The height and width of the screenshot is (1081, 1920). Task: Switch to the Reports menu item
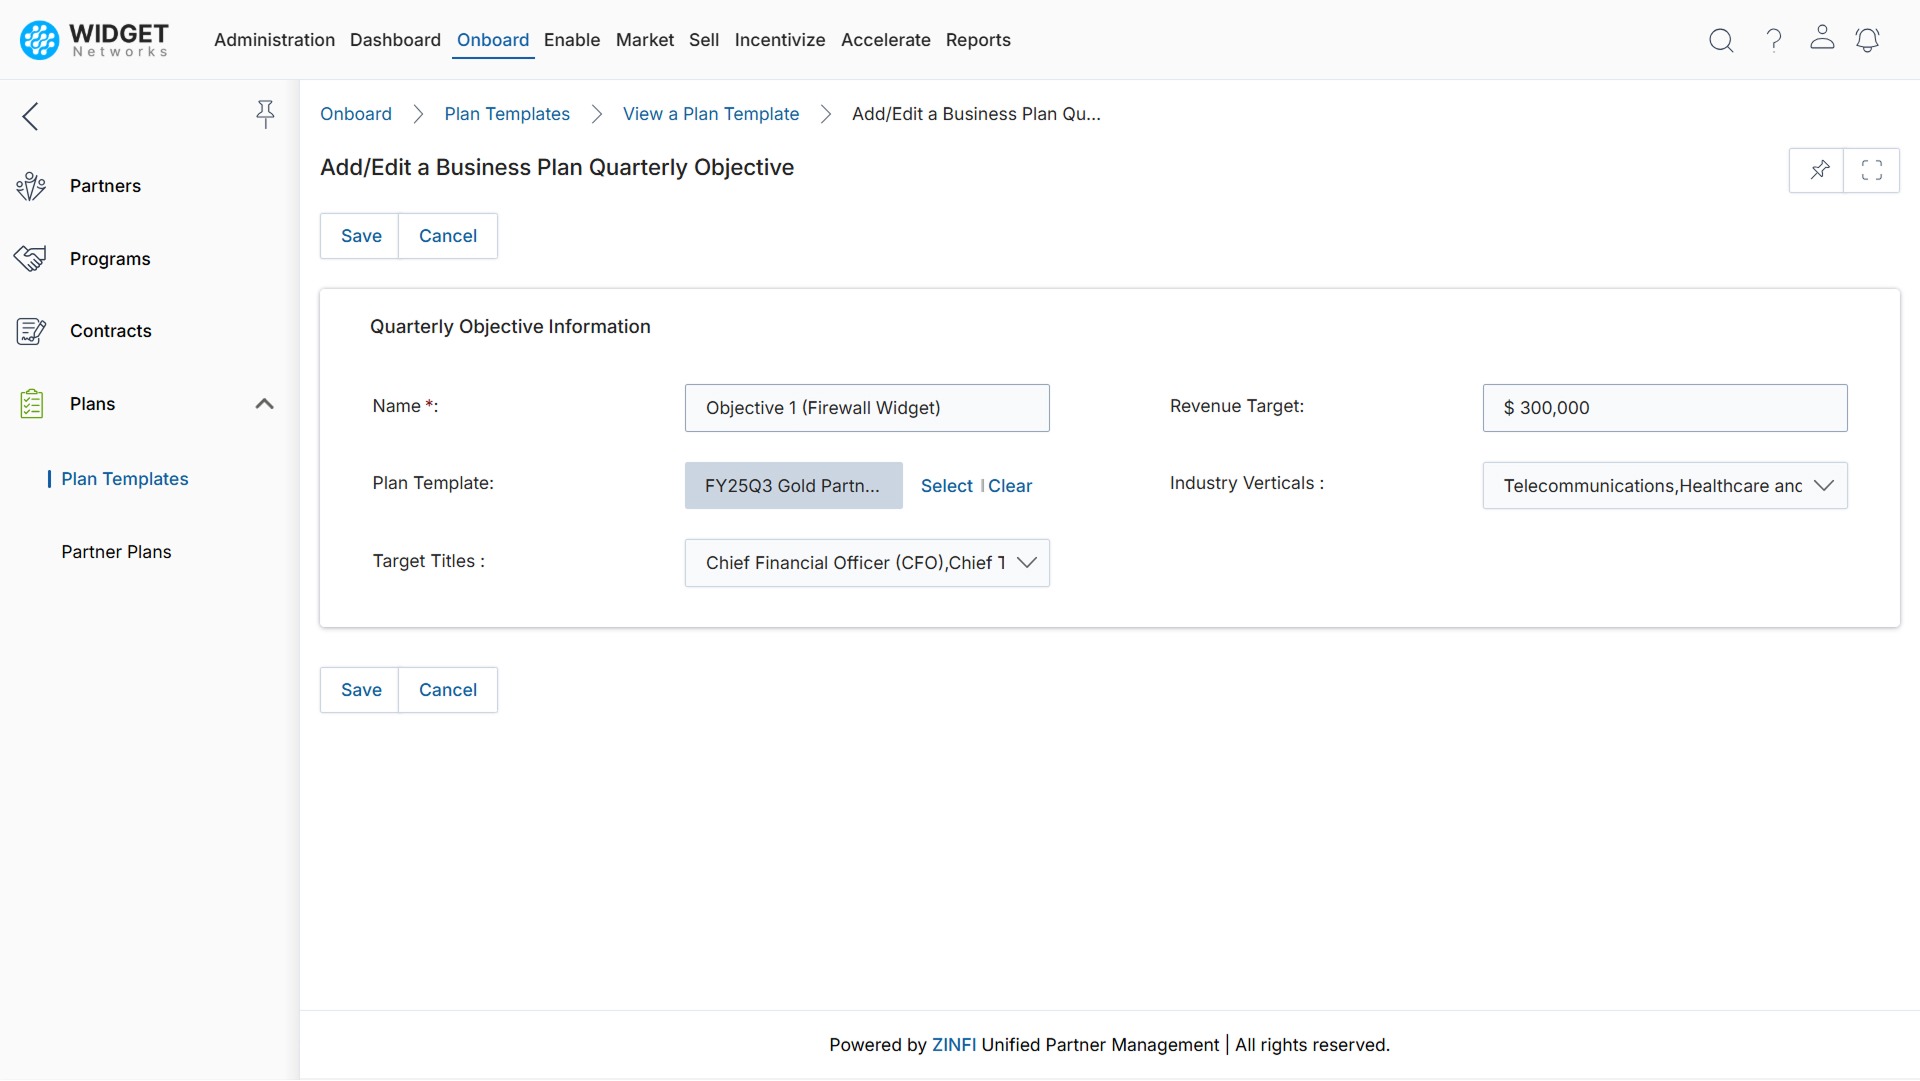coord(978,40)
